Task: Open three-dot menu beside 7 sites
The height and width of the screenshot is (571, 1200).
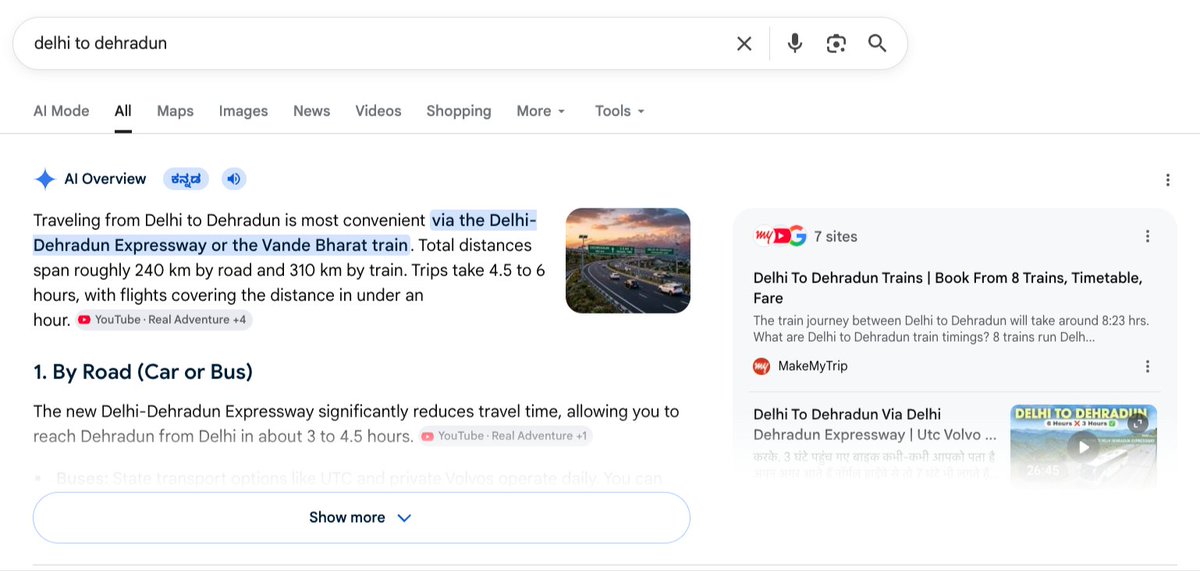Action: [1147, 237]
